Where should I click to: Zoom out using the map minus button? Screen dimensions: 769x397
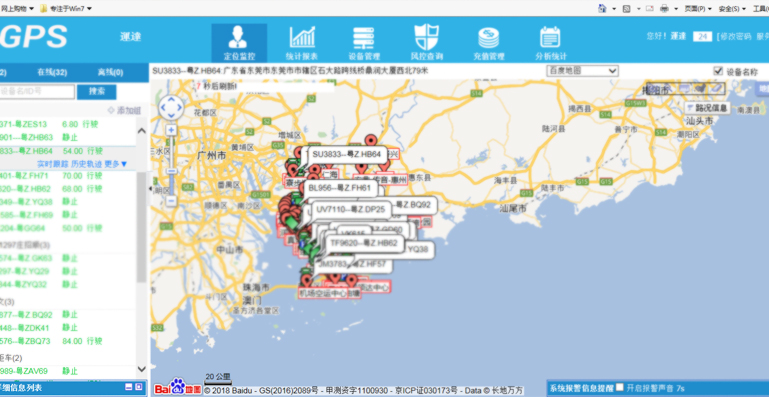pyautogui.click(x=171, y=201)
